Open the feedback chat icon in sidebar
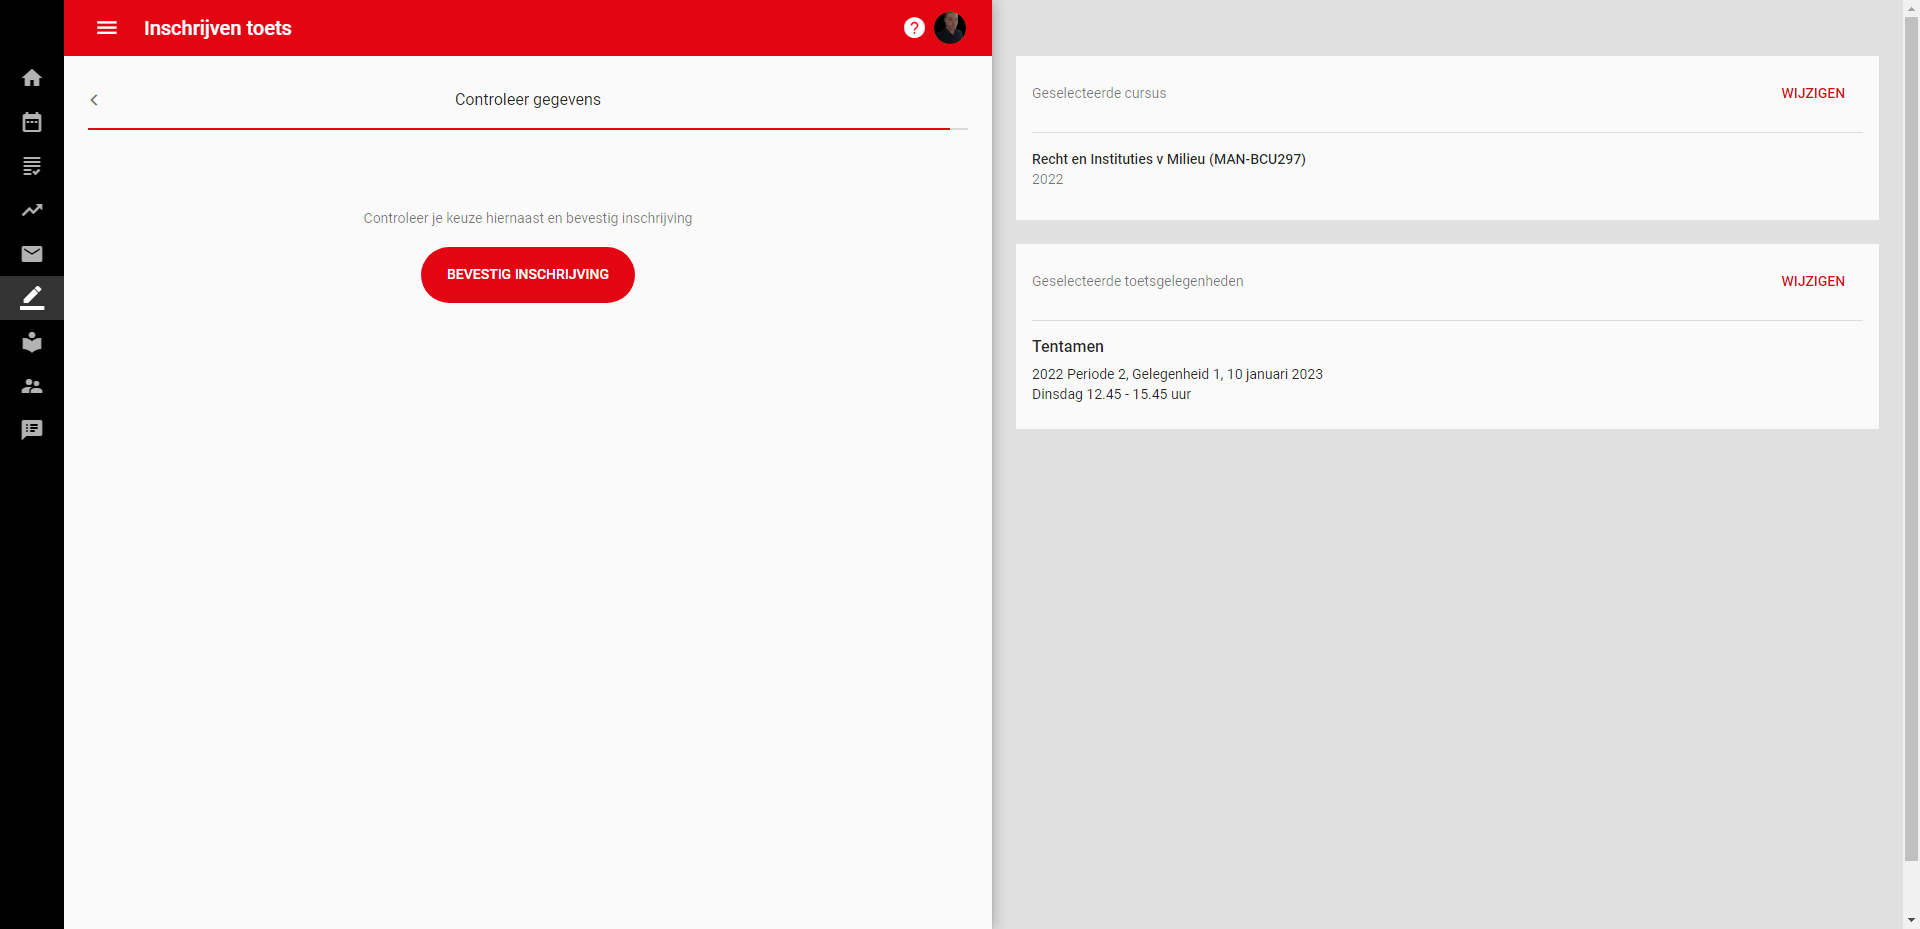1920x929 pixels. coord(32,430)
